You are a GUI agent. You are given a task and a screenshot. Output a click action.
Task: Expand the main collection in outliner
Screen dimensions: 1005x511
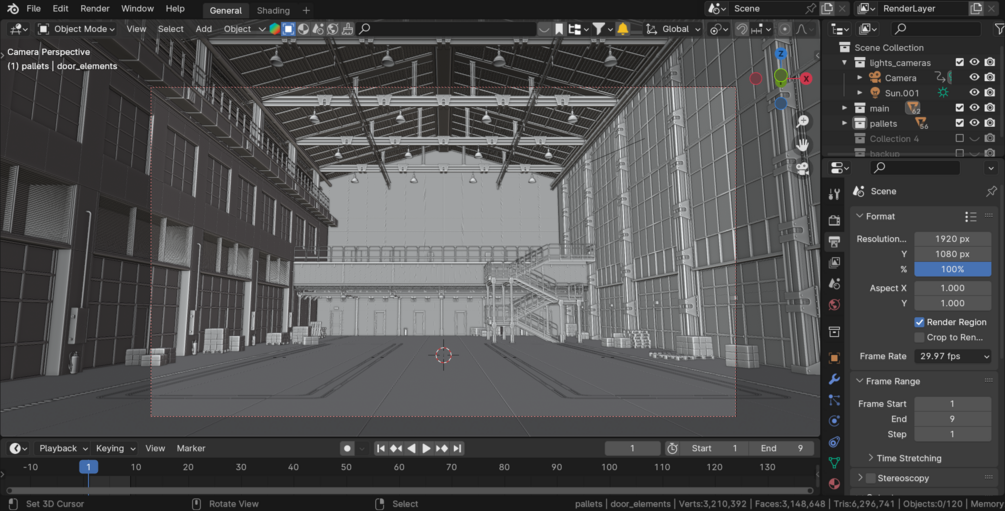[844, 108]
